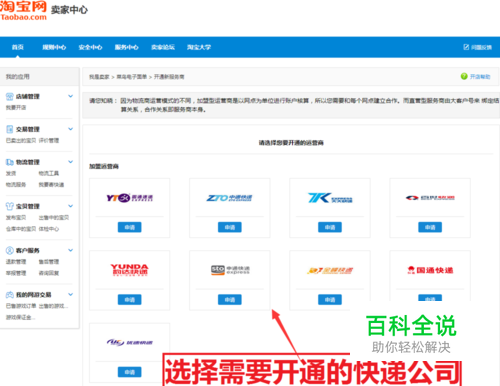Click 申请 under the YTO logo
Screen dimensions: 500x386
[130, 227]
